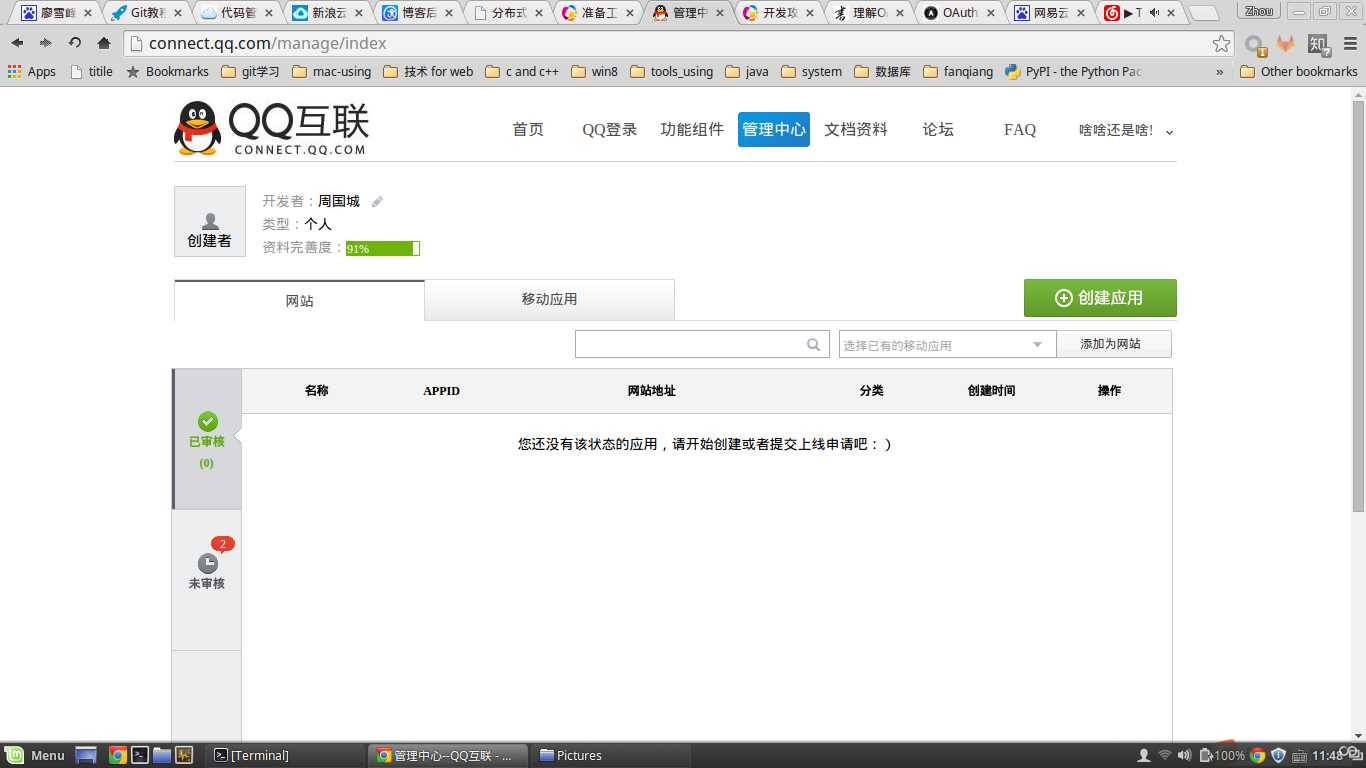Open Linux Mint Menu button
This screenshot has height=768, width=1366.
(x=35, y=755)
